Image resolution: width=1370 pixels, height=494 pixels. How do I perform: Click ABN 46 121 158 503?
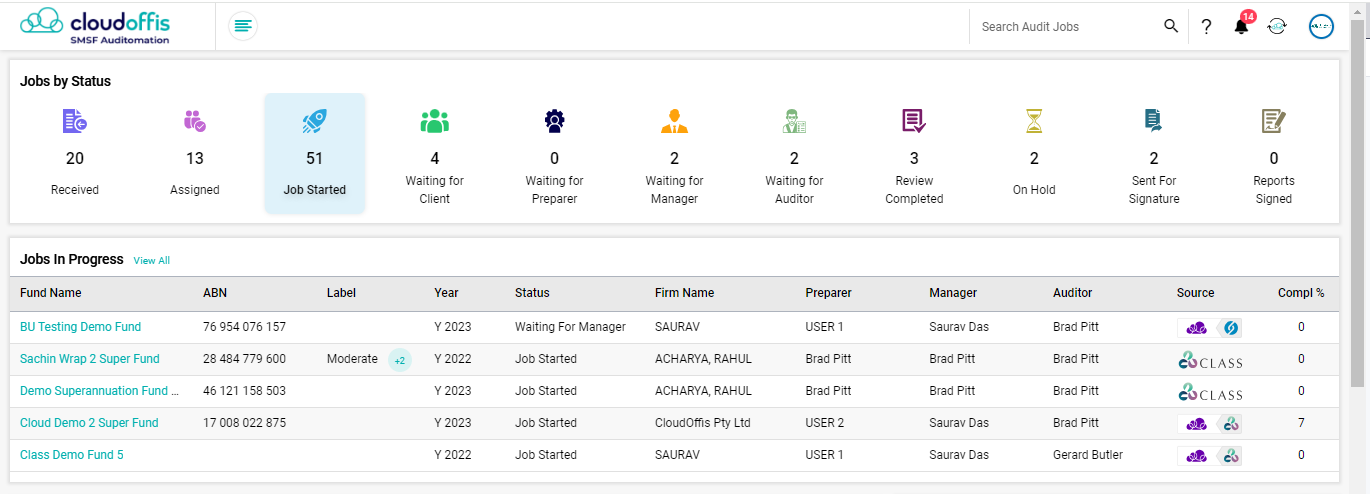click(x=244, y=391)
